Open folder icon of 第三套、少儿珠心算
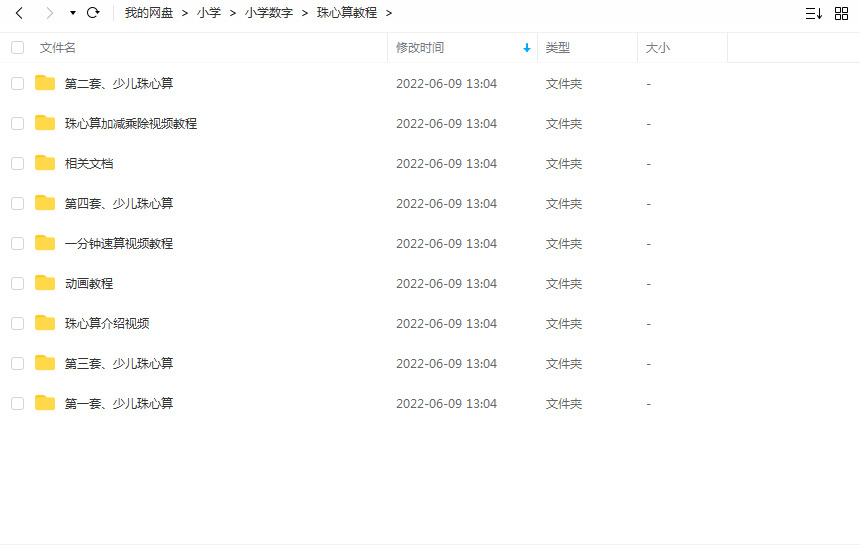Image resolution: width=860 pixels, height=549 pixels. click(45, 363)
